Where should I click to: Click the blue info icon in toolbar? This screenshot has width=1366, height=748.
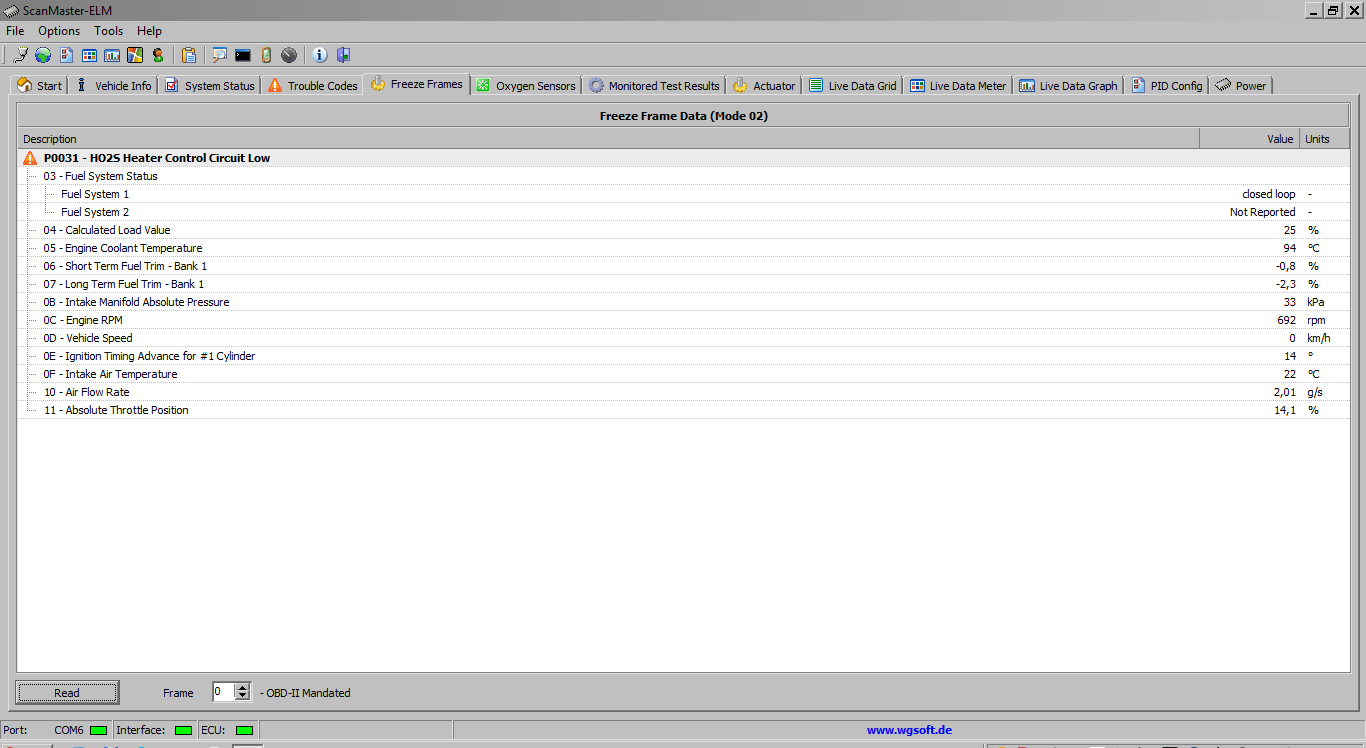(x=320, y=55)
